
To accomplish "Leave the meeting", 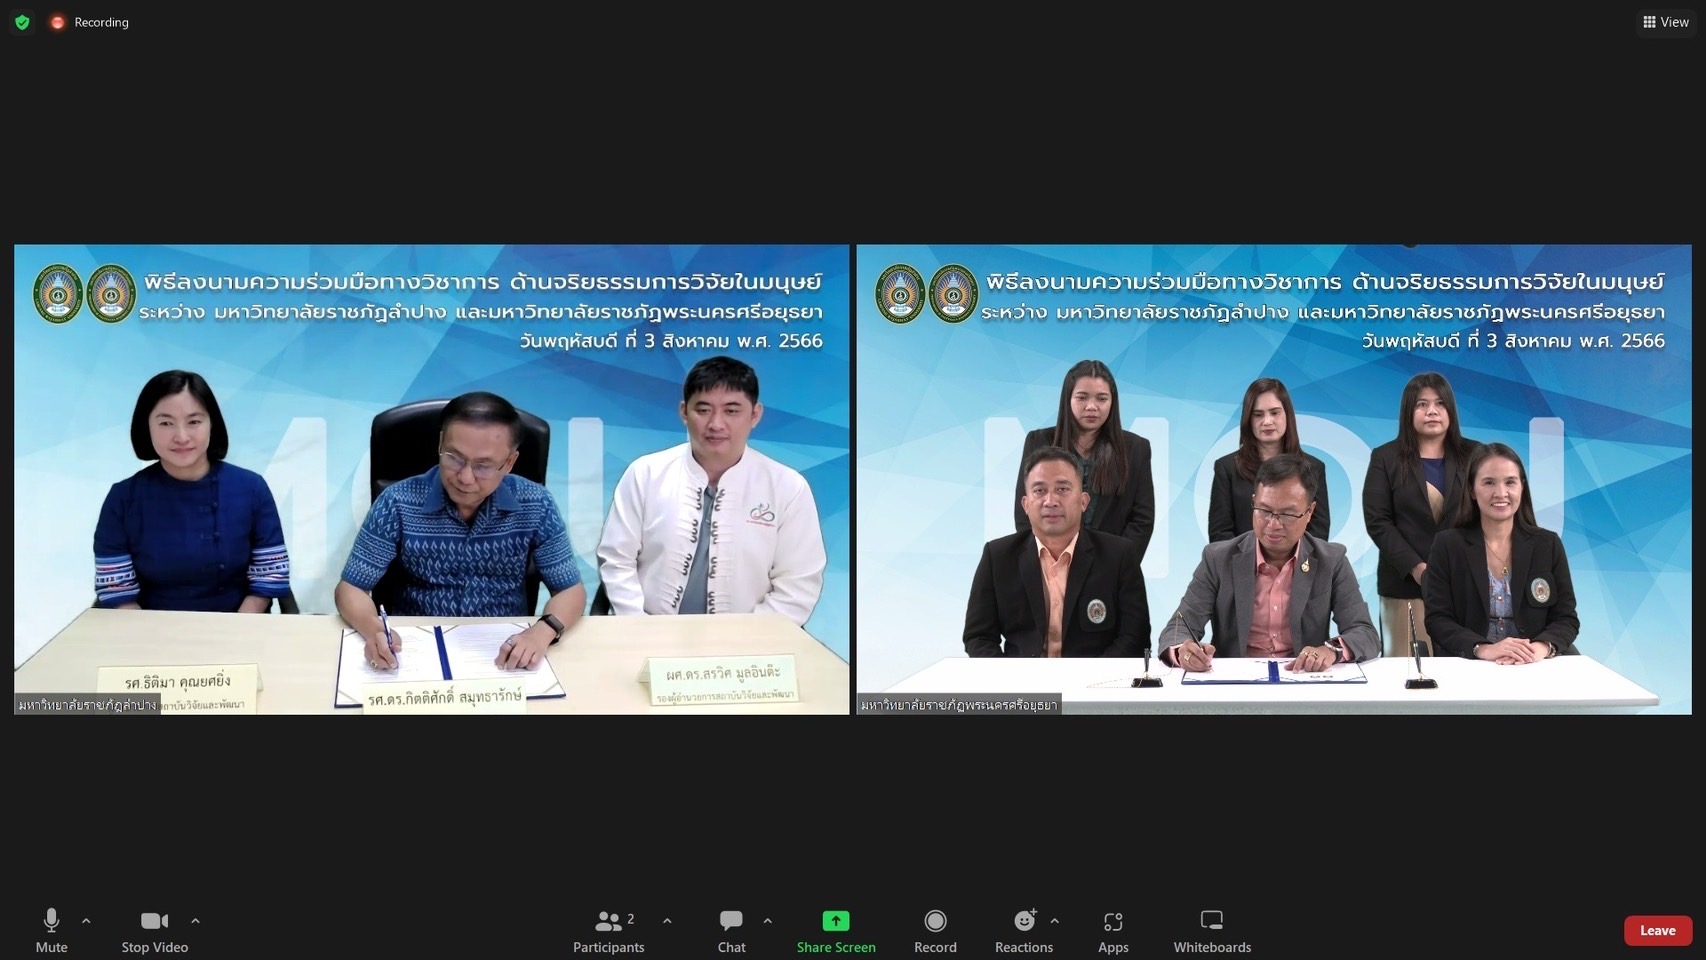I will (1658, 930).
